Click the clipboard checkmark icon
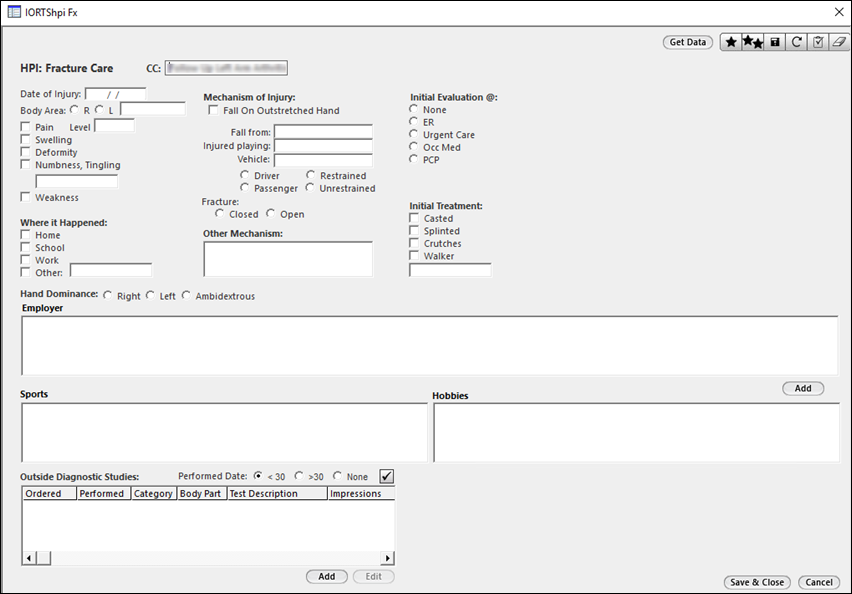Viewport: 852px width, 594px height. point(818,42)
